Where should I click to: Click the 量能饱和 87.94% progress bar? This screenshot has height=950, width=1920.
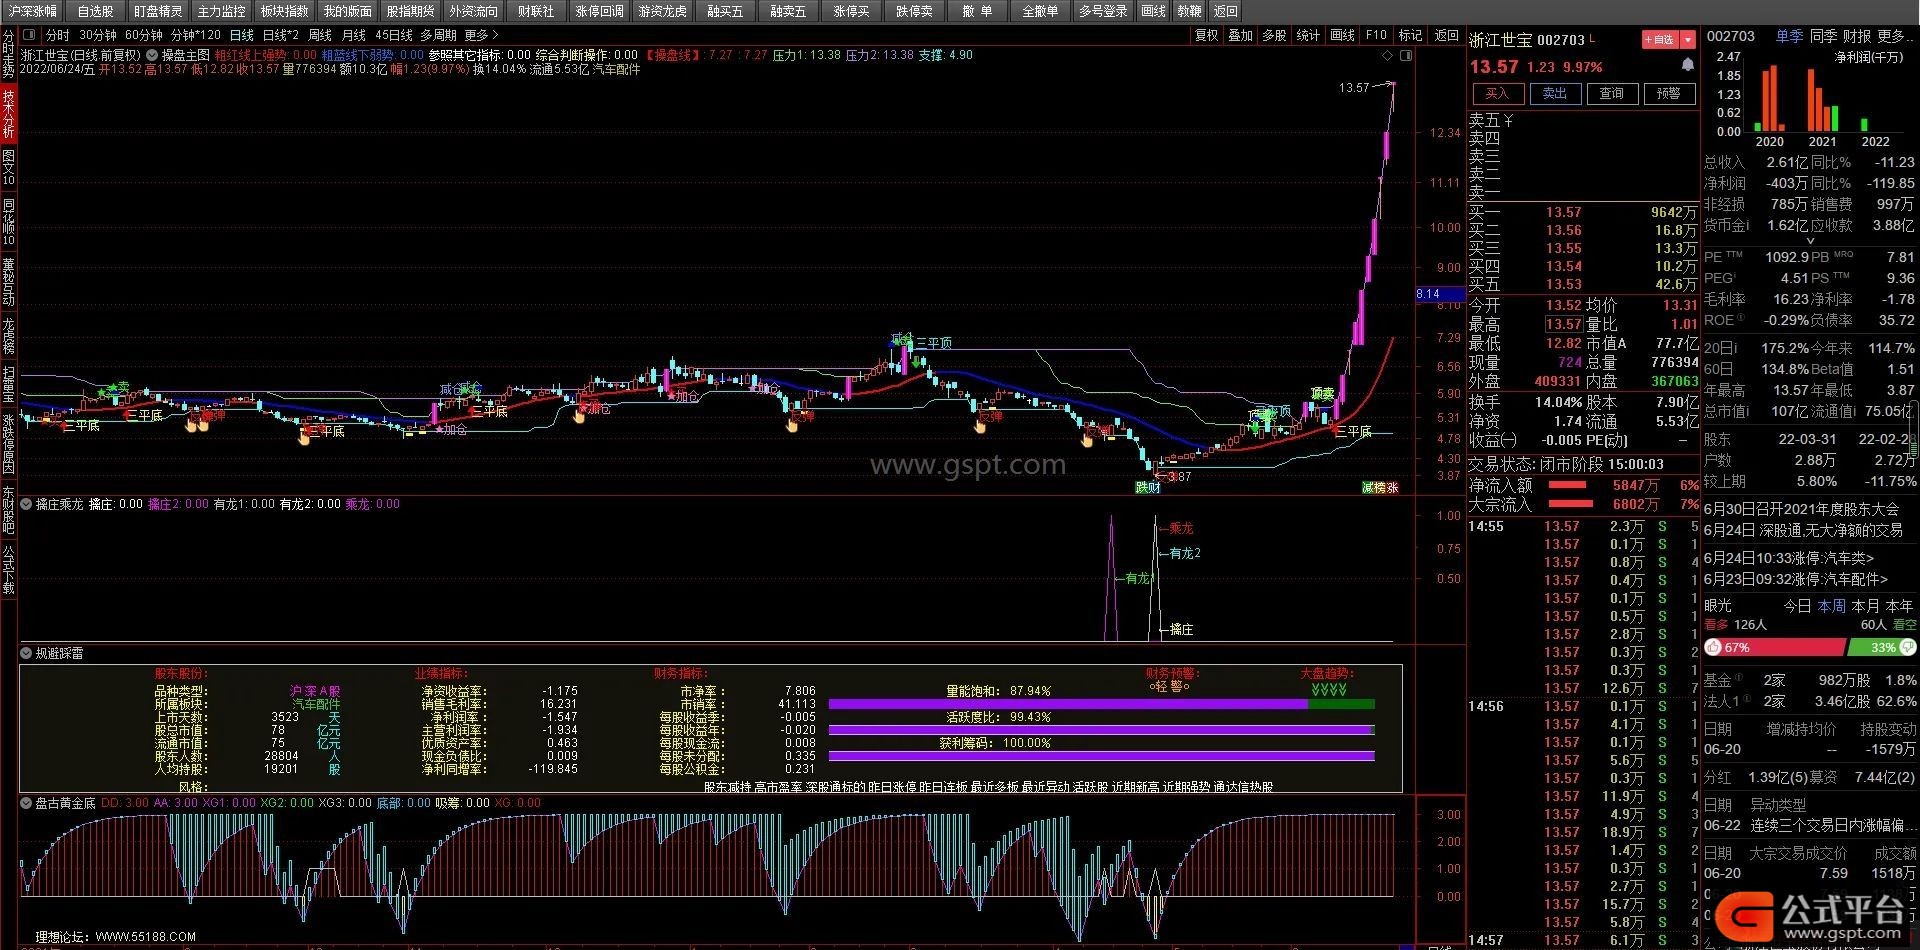[x=1101, y=704]
